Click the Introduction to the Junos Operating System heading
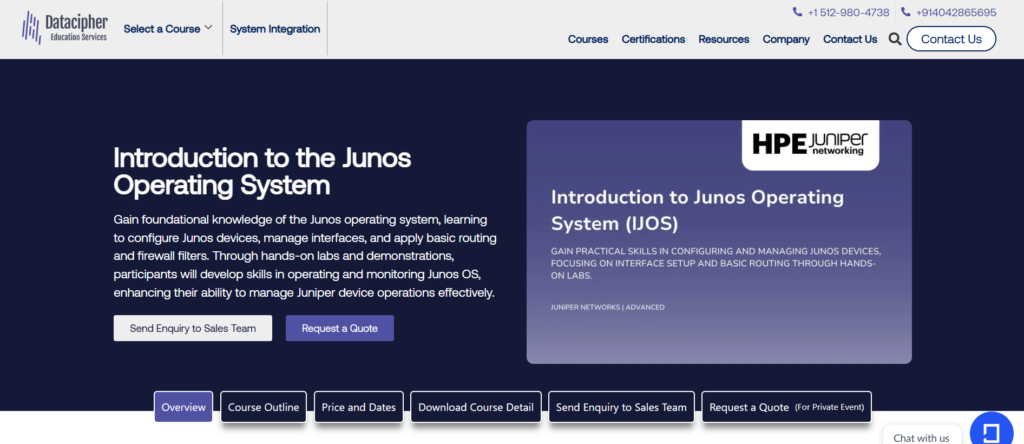 click(263, 171)
